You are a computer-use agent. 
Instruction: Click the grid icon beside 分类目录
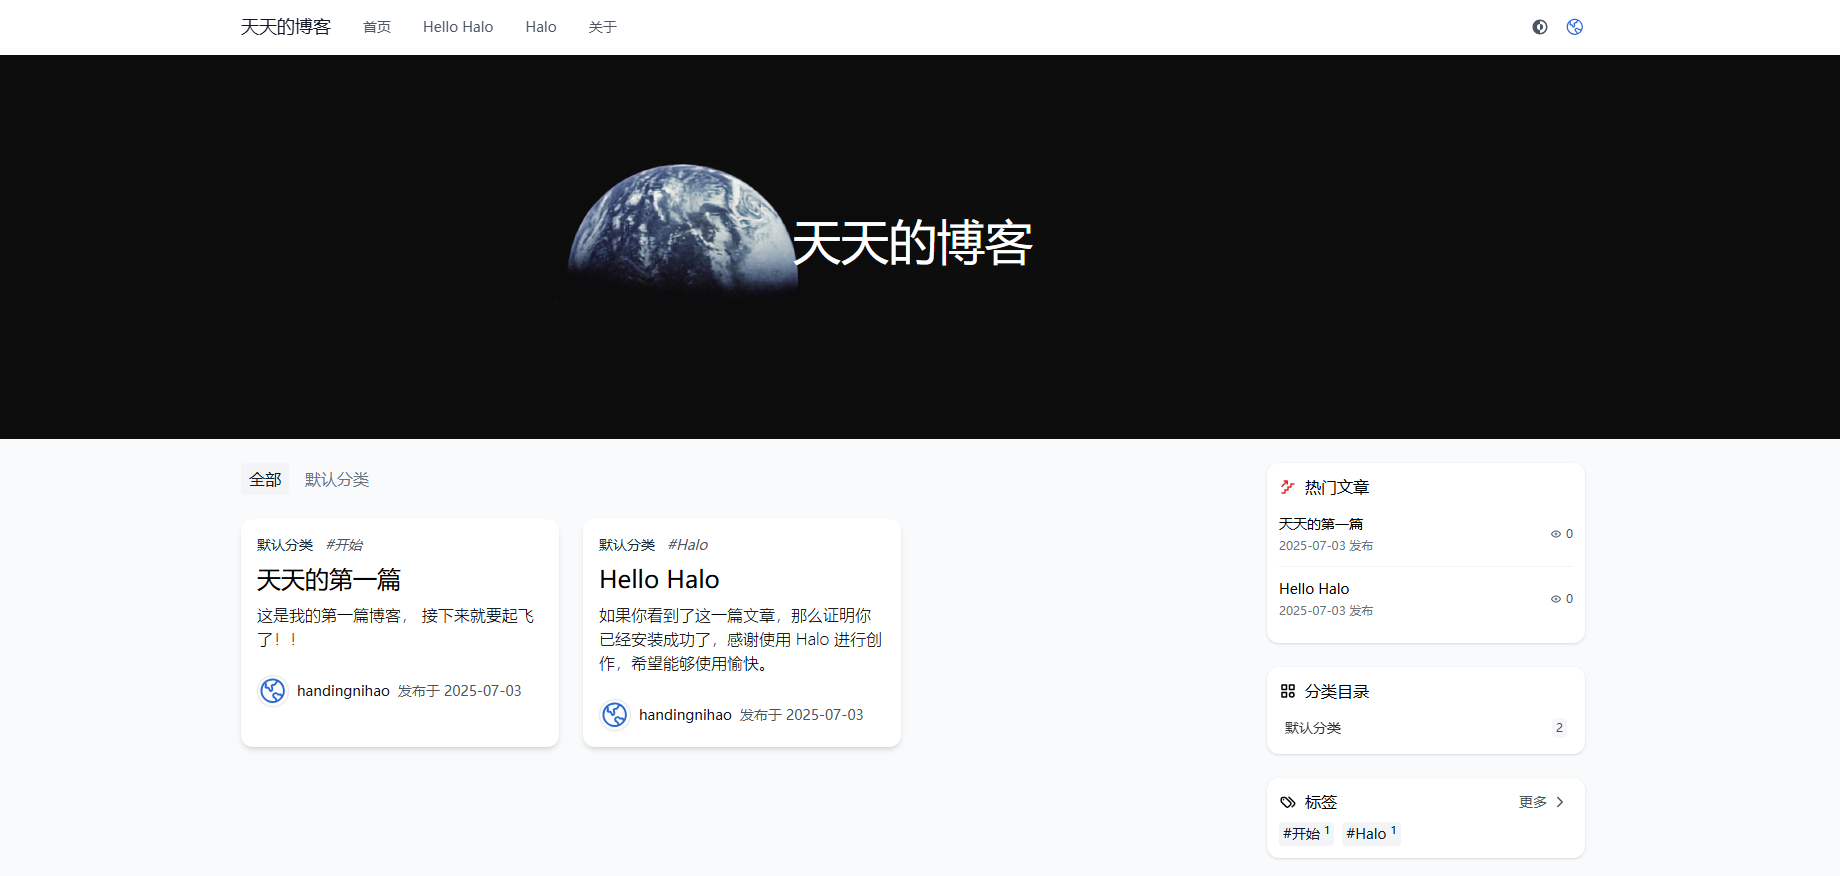click(1288, 691)
